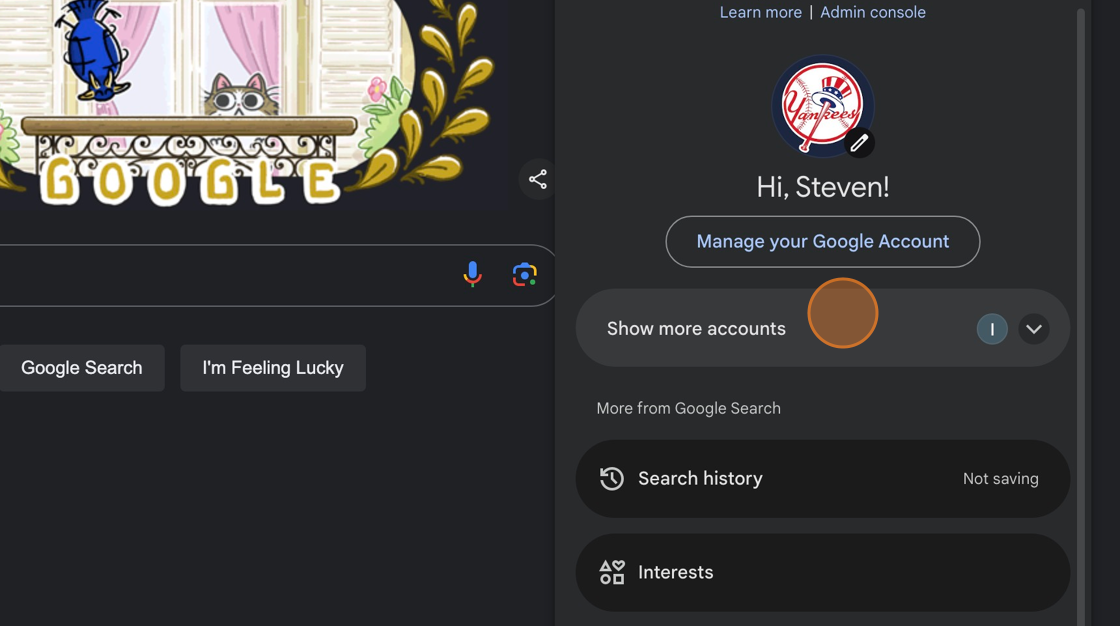
Task: Click the Hi, Steven! greeting text
Action: coord(822,187)
